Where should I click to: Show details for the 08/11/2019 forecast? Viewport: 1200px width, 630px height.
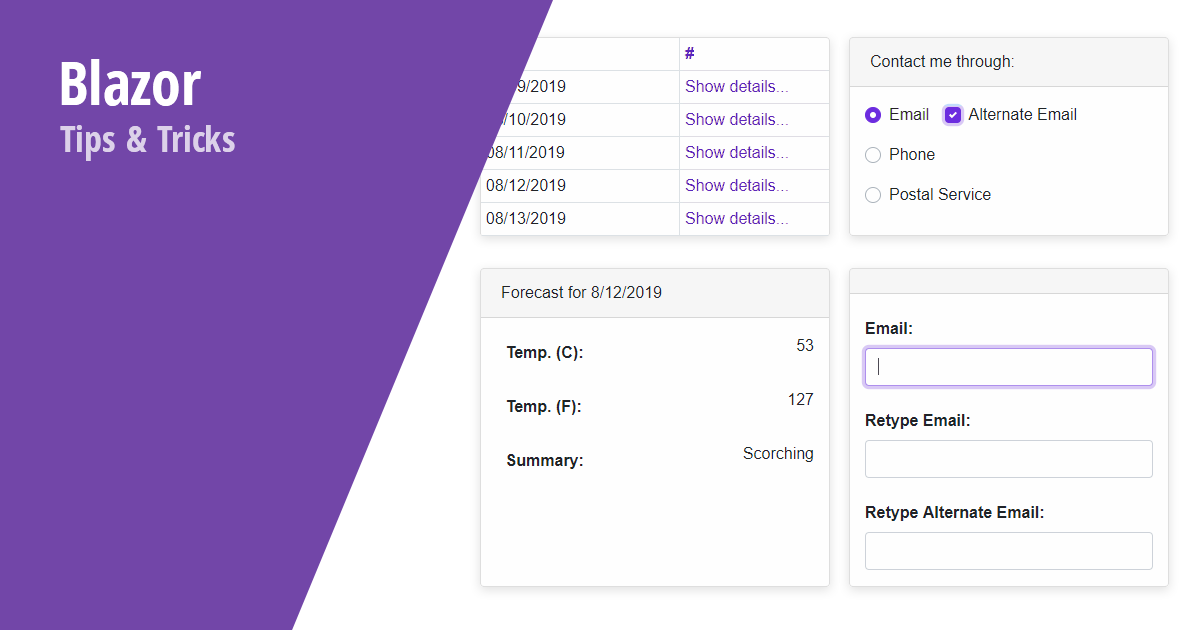736,152
